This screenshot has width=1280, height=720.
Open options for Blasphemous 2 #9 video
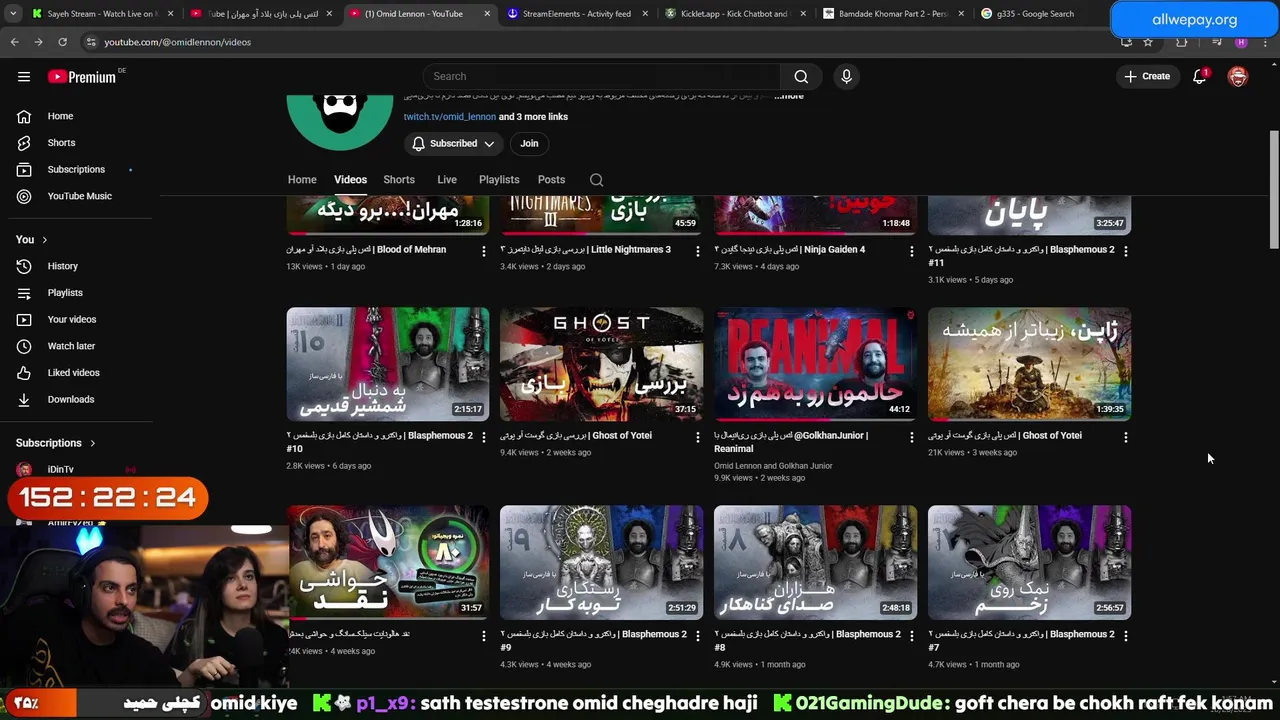(698, 636)
